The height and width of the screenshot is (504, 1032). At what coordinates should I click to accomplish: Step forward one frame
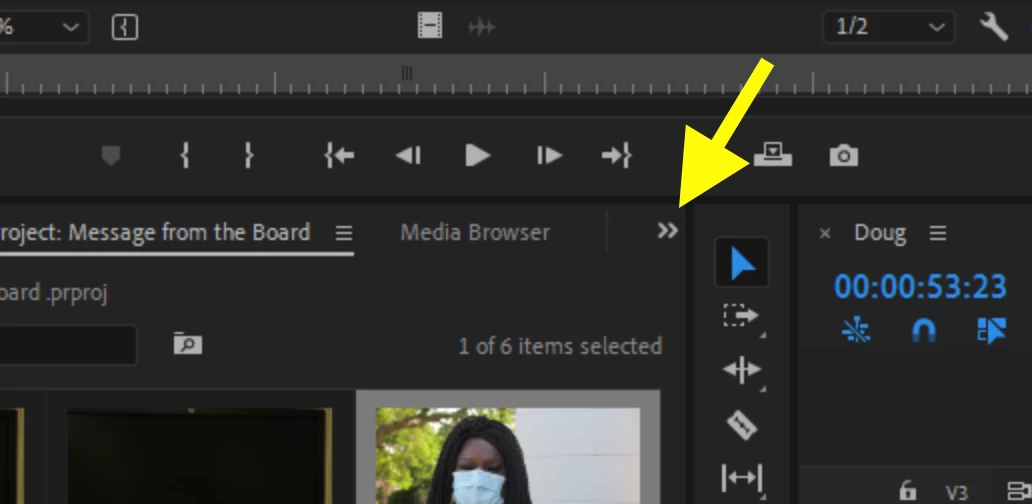pos(549,156)
